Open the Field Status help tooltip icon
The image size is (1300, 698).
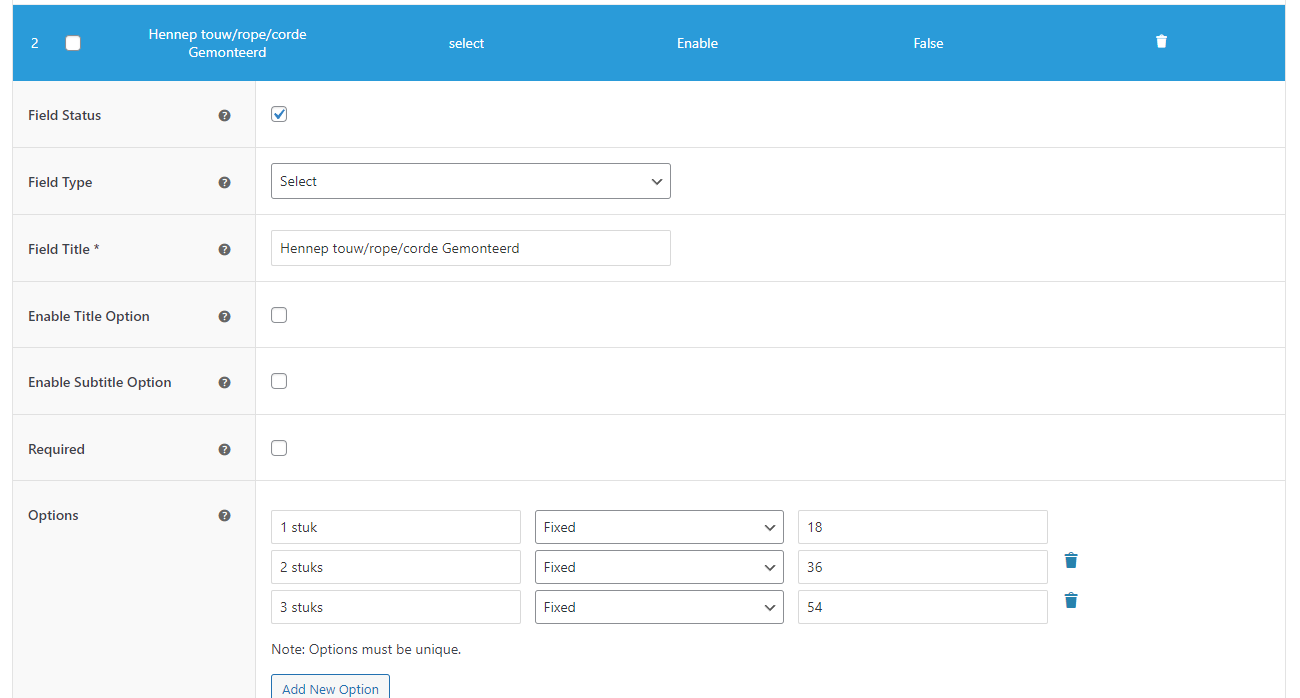224,116
